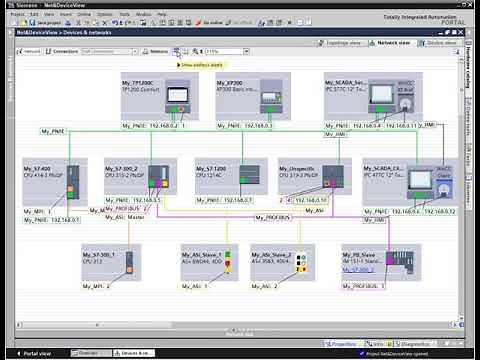The width and height of the screenshot is (480, 360).
Task: Expand the project tree side panel arrow
Action: tap(10, 33)
